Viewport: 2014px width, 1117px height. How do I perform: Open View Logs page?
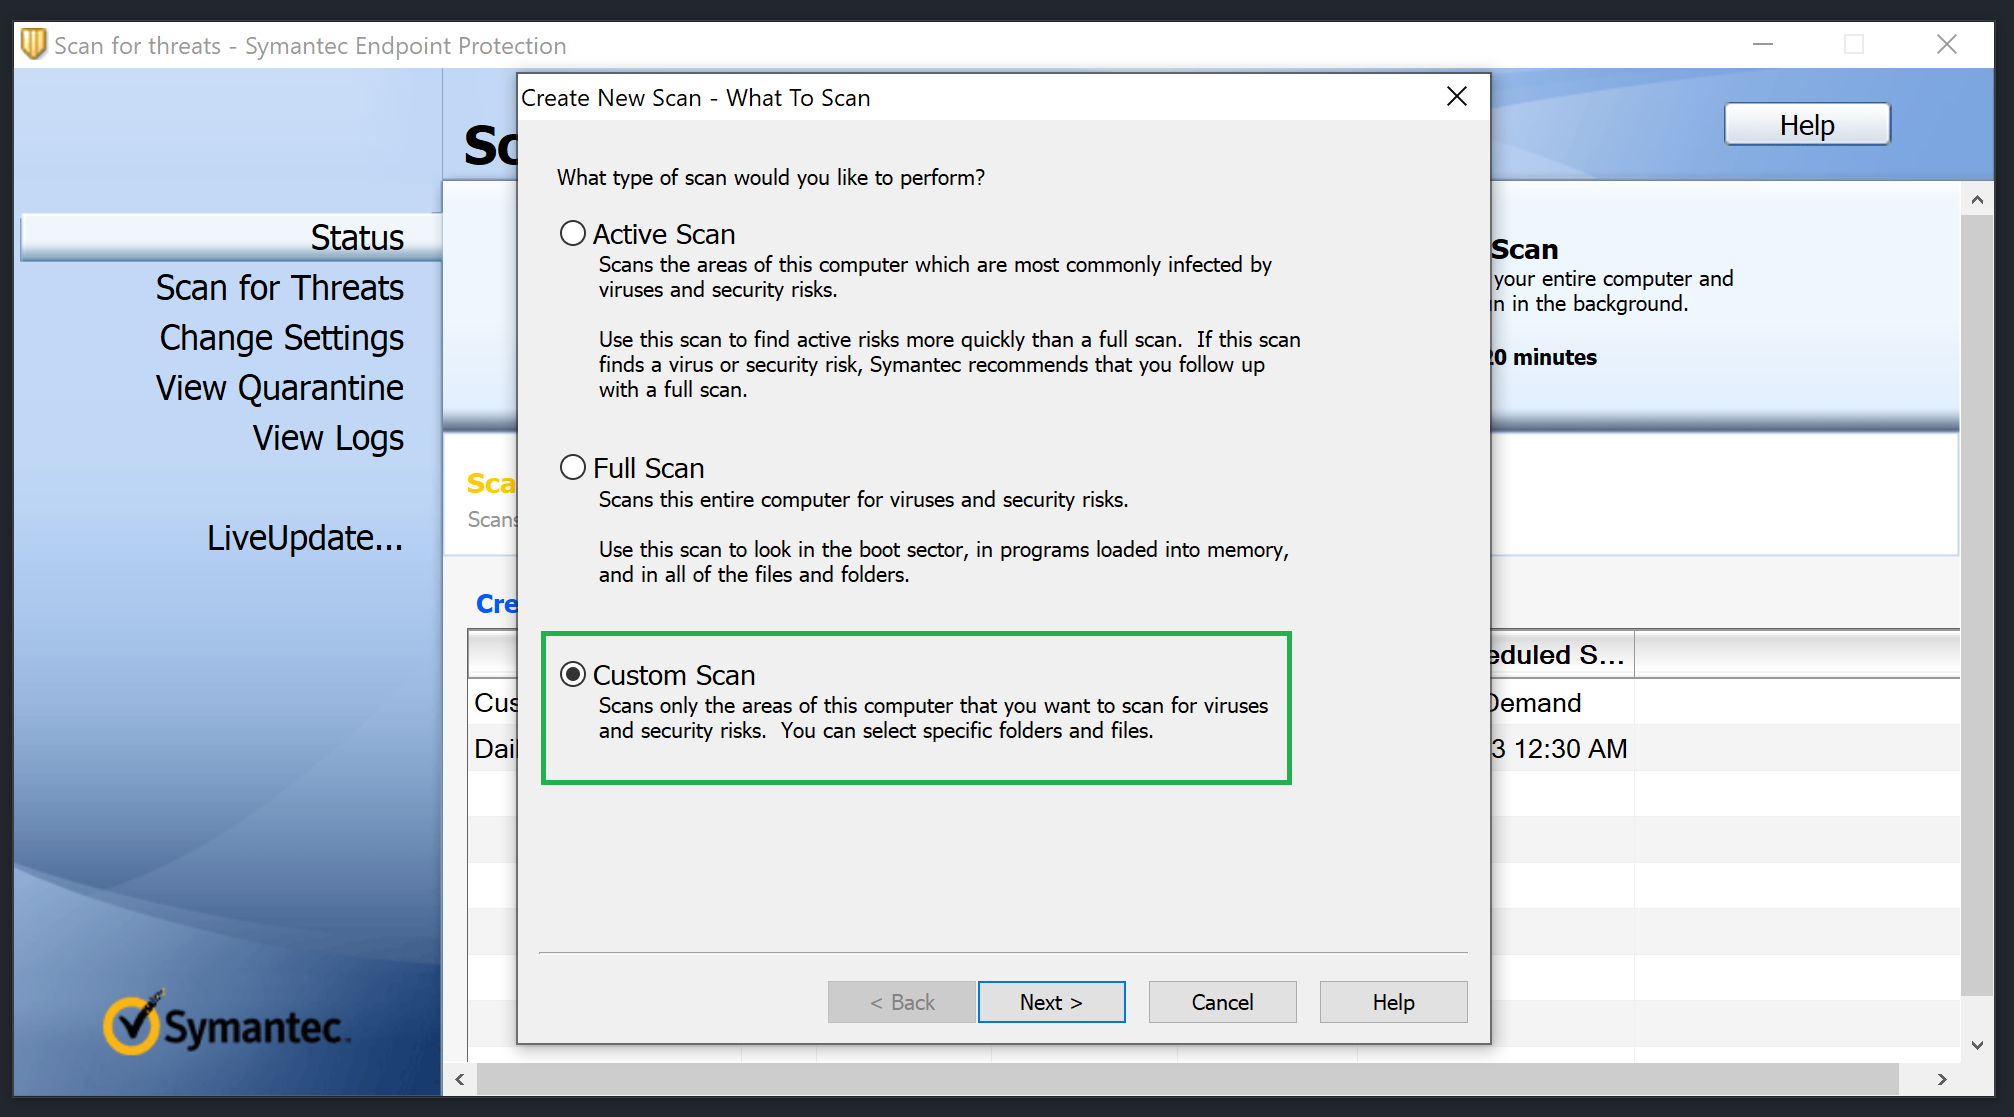[328, 438]
